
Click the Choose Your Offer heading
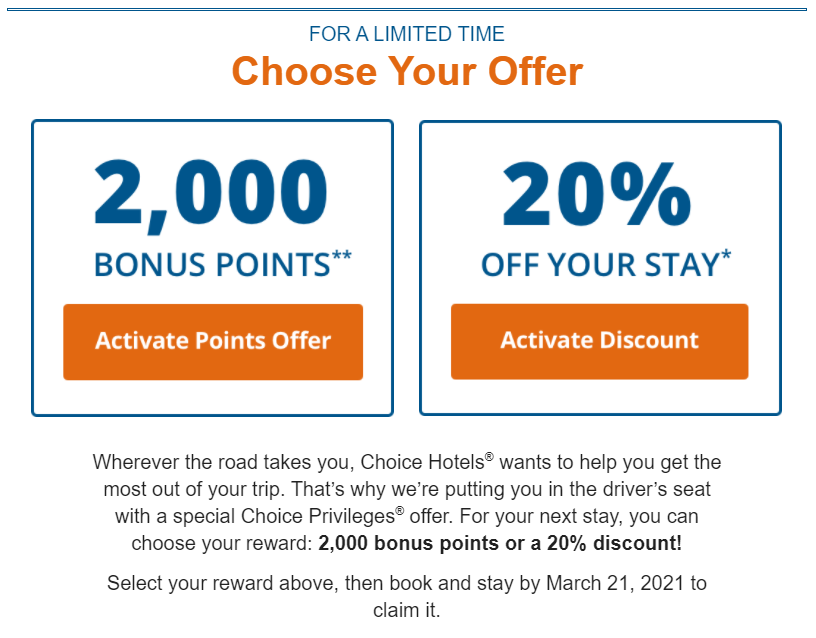(407, 71)
